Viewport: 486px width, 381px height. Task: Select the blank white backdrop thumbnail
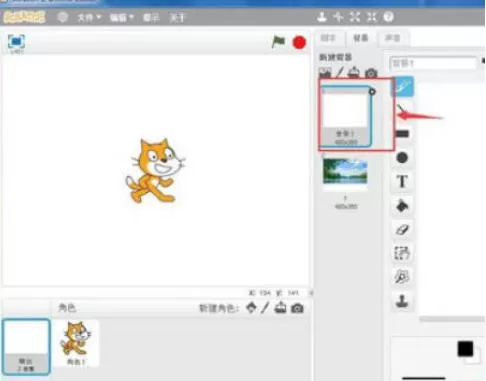click(345, 116)
